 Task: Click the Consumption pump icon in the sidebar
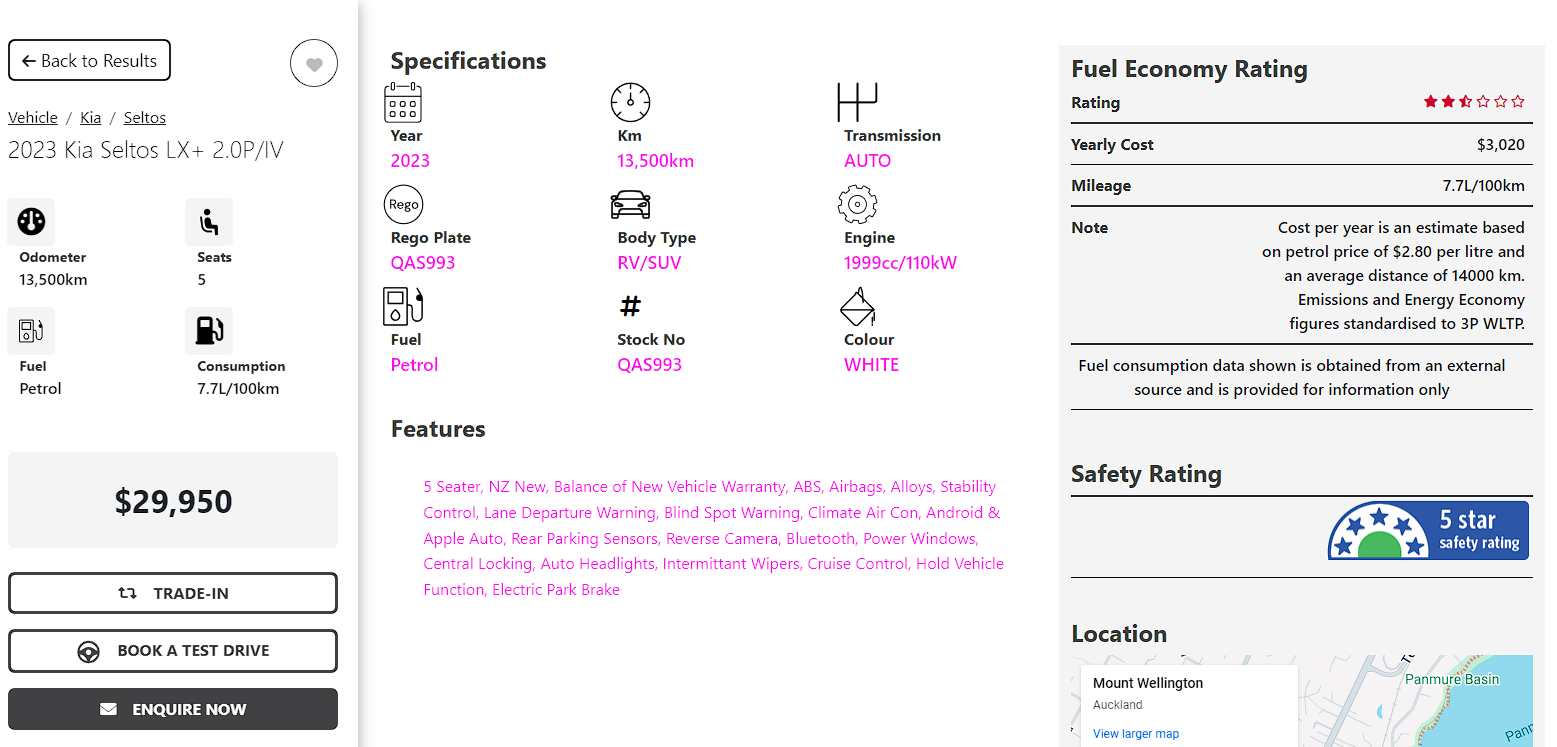tap(209, 331)
